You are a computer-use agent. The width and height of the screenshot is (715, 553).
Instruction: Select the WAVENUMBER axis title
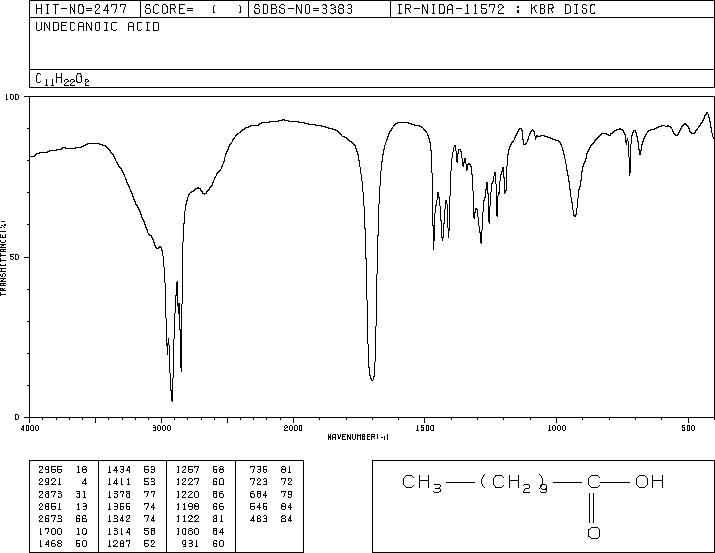point(358,437)
